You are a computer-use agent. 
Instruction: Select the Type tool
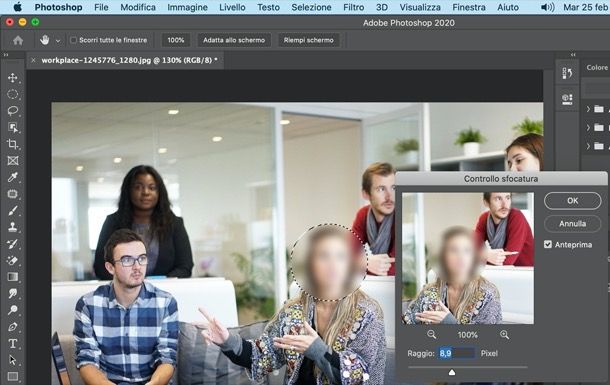pos(12,343)
